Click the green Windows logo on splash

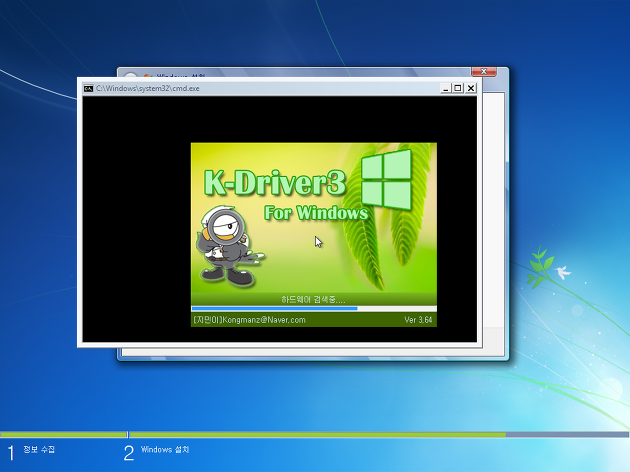click(x=386, y=180)
